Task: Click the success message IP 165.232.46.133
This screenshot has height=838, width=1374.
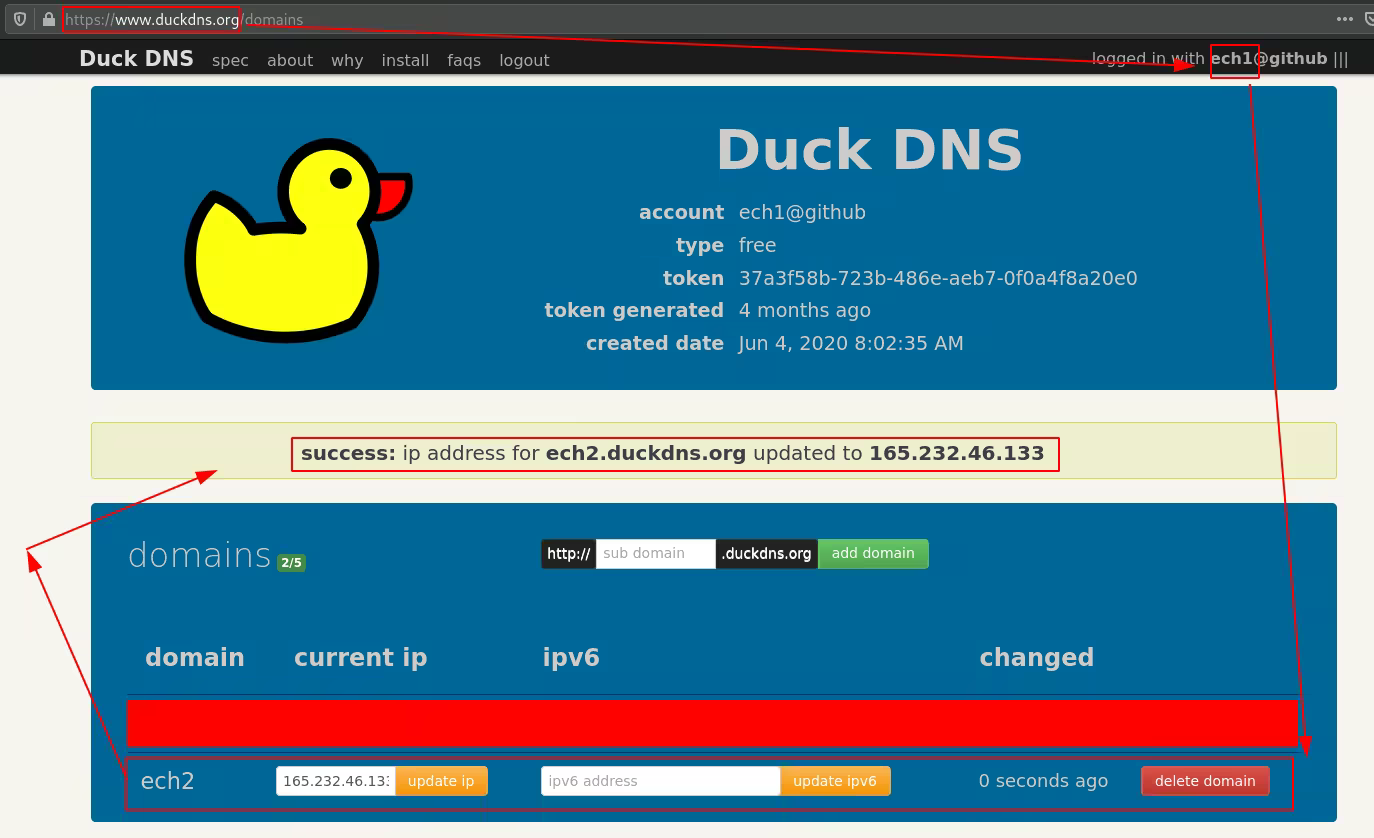Action: click(956, 453)
